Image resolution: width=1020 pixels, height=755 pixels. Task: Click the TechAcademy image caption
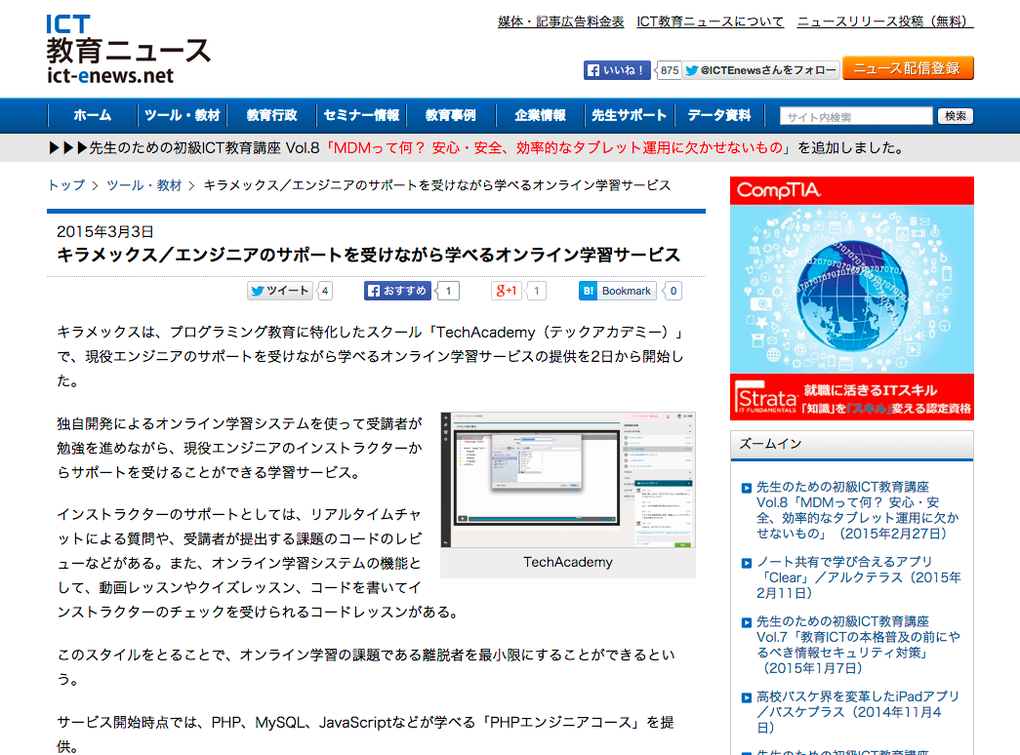point(568,563)
